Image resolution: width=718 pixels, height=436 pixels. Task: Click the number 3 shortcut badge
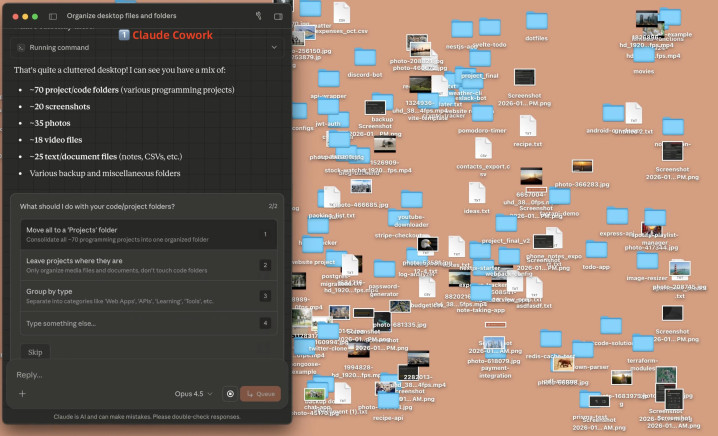pos(265,296)
